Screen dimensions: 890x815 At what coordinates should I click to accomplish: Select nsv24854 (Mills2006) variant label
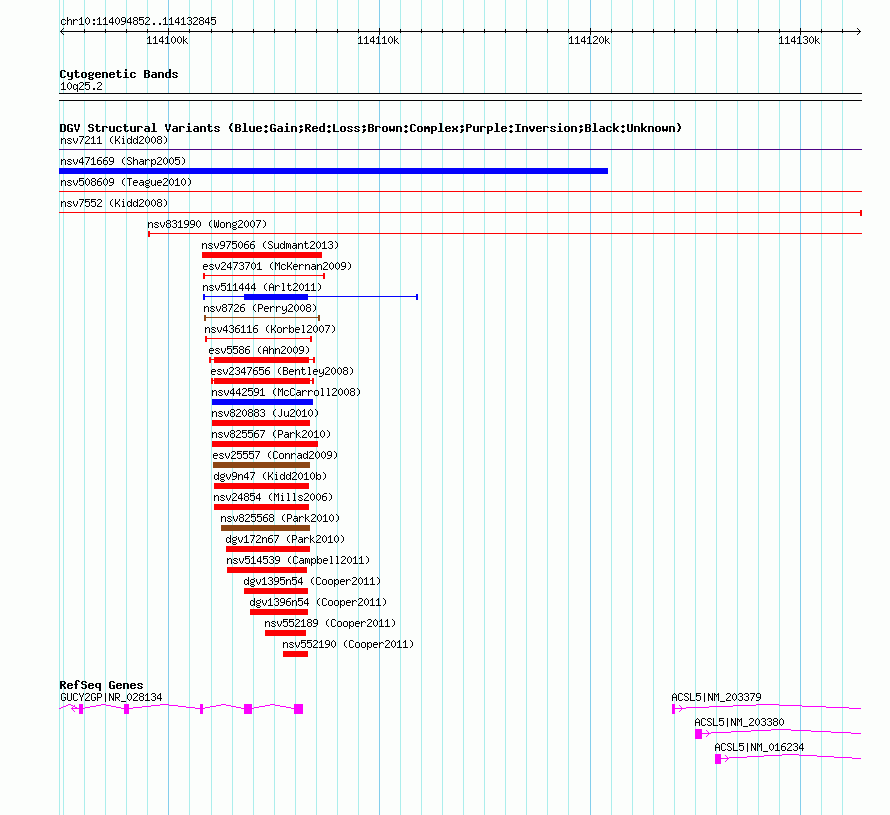tap(273, 497)
